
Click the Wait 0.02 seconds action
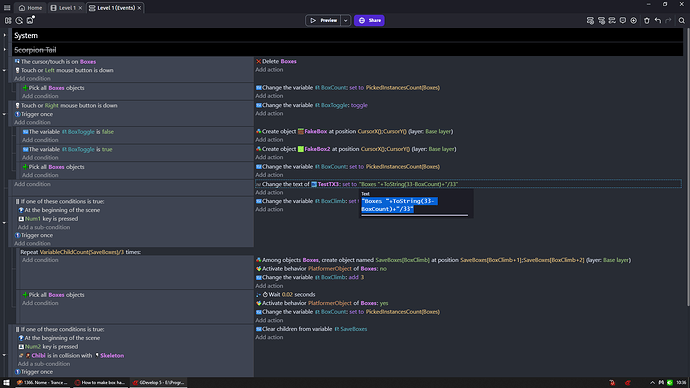coord(286,294)
